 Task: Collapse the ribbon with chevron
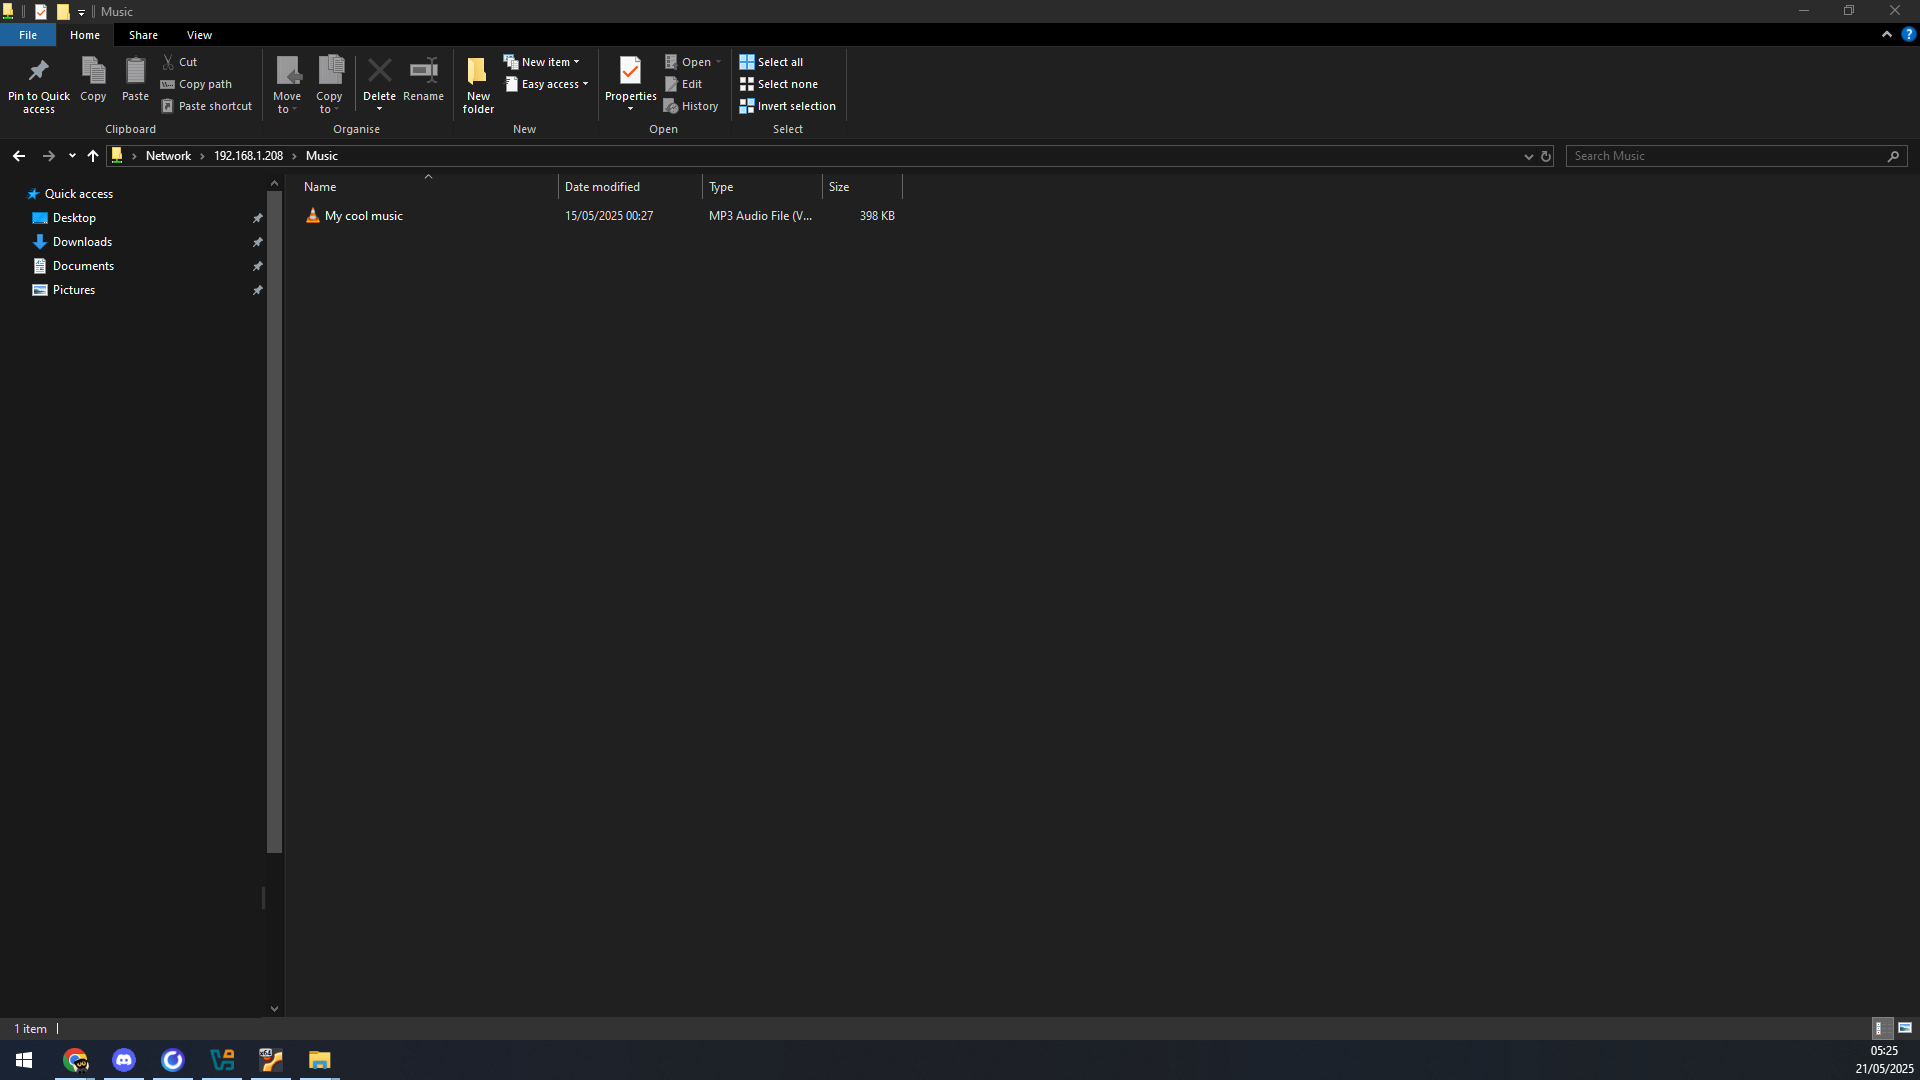coord(1887,34)
